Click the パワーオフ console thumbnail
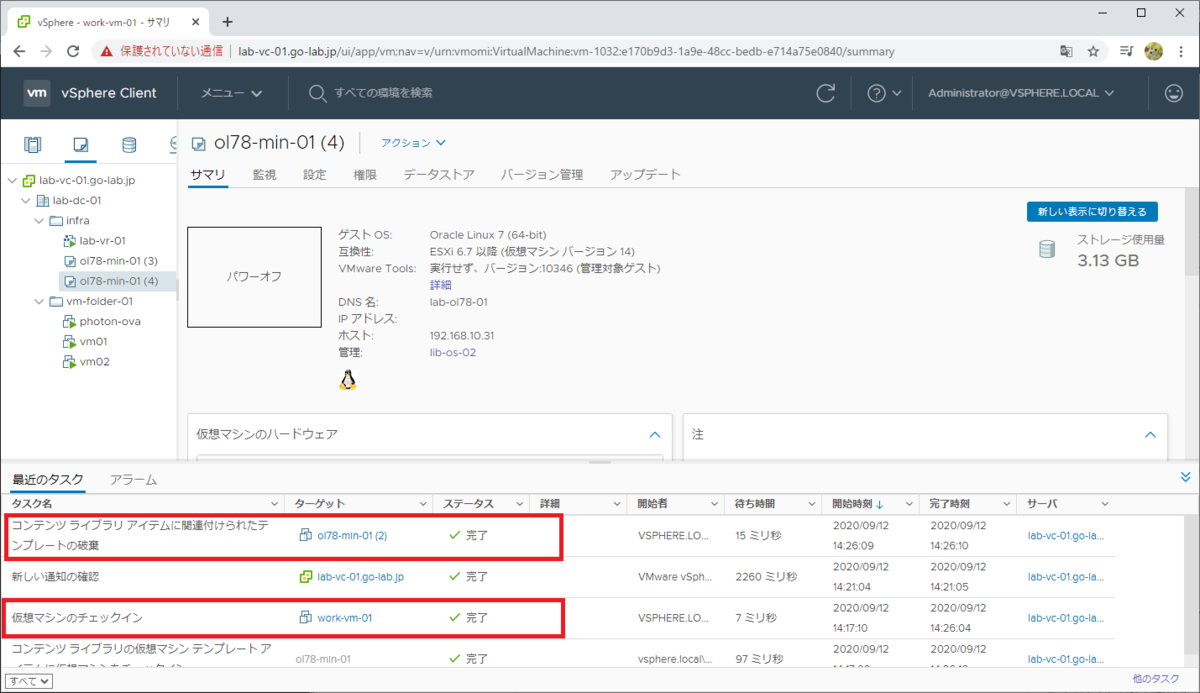Image resolution: width=1200 pixels, height=693 pixels. point(256,277)
